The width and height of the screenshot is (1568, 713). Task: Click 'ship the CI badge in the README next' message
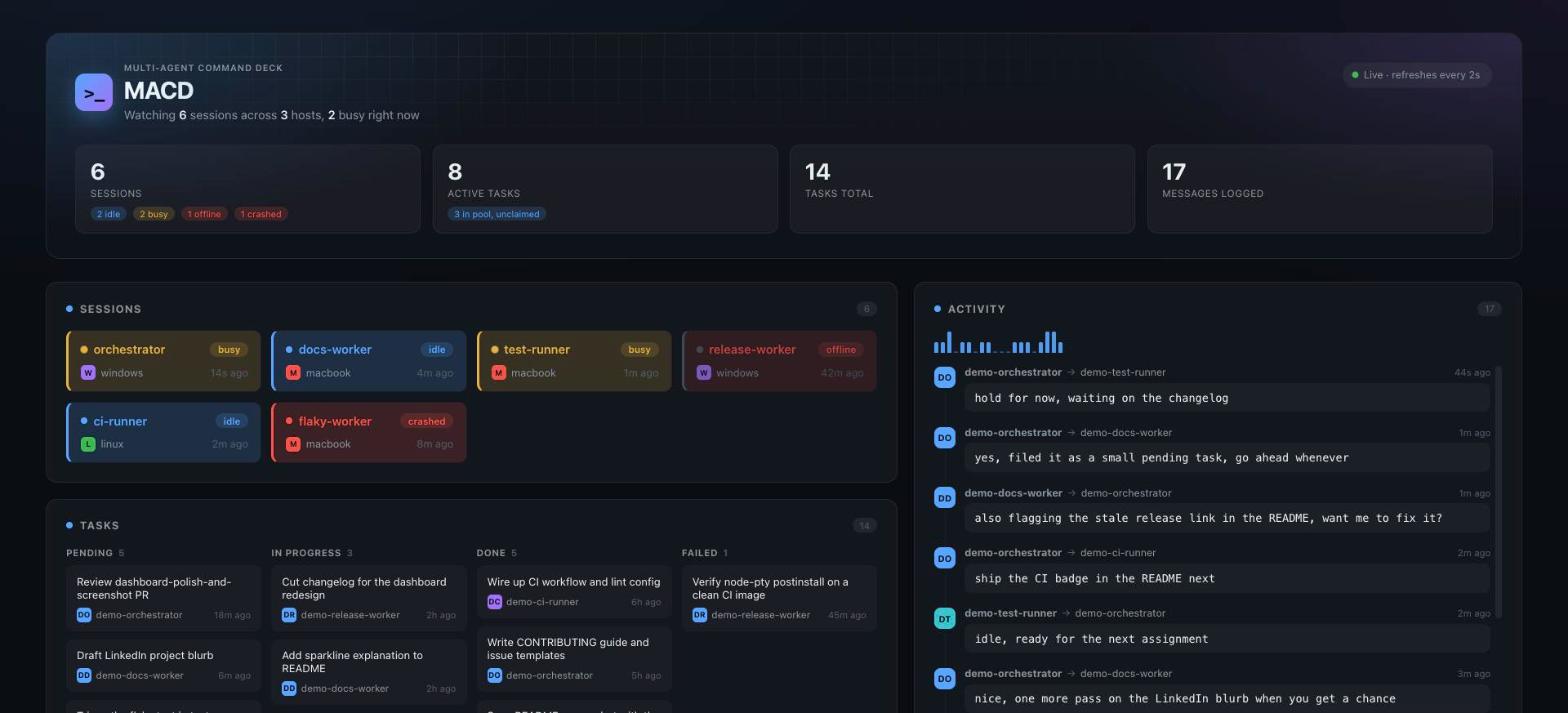[x=1227, y=578]
